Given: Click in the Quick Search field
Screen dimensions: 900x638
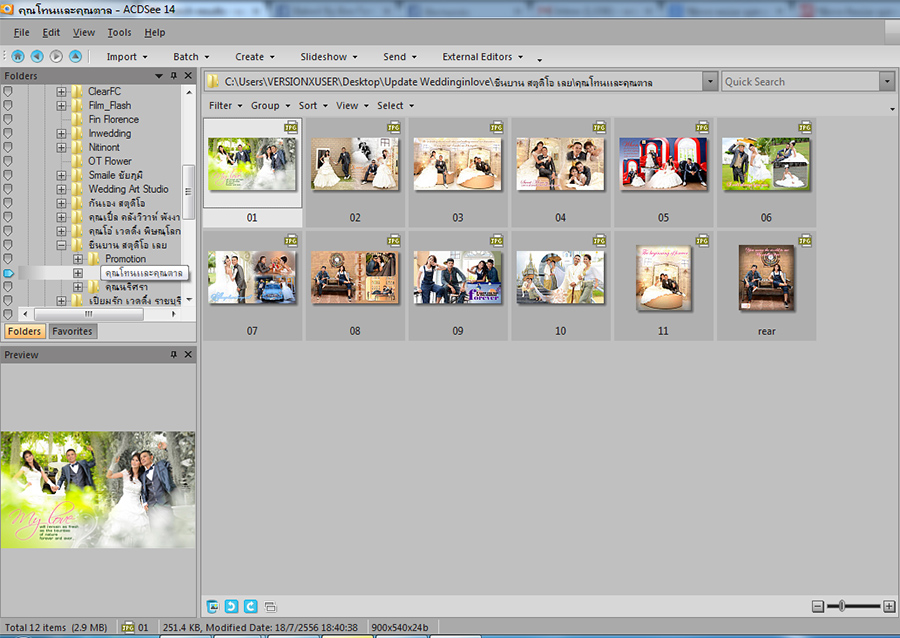Looking at the screenshot, I should click(x=801, y=81).
